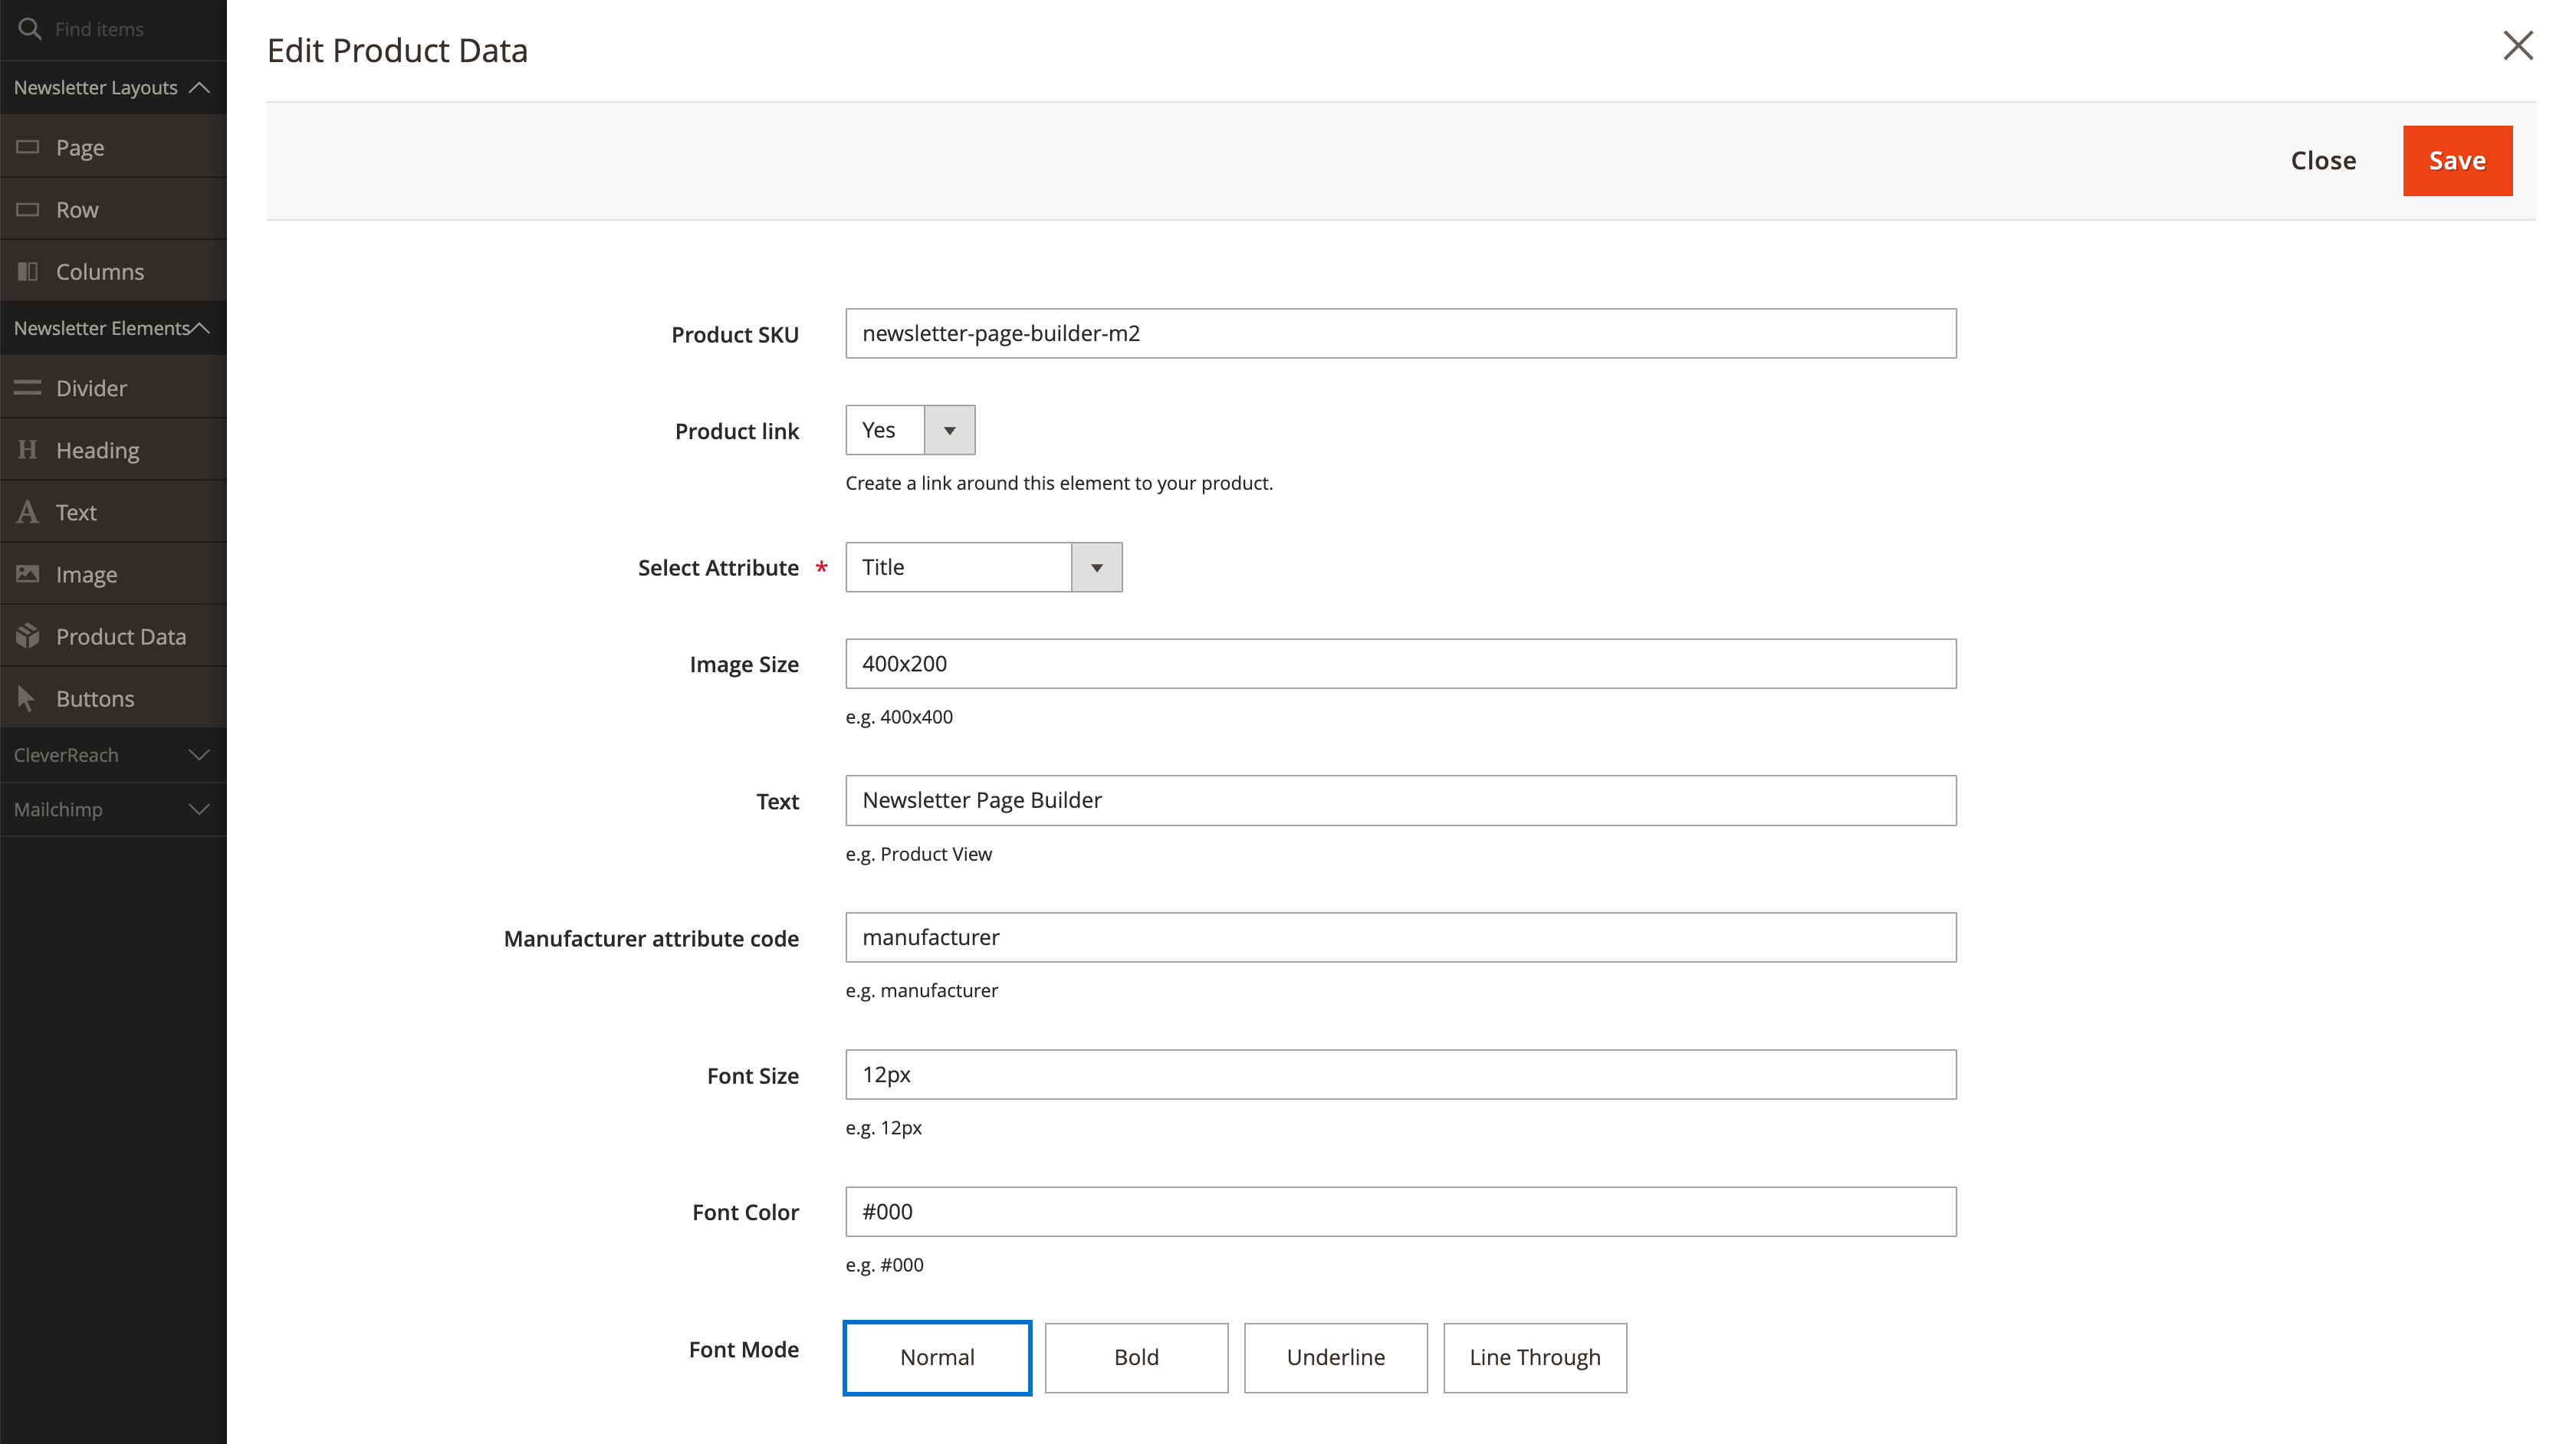Screen dimensions: 2576x1444
Task: Pick the Image element icon
Action: [x=28, y=574]
